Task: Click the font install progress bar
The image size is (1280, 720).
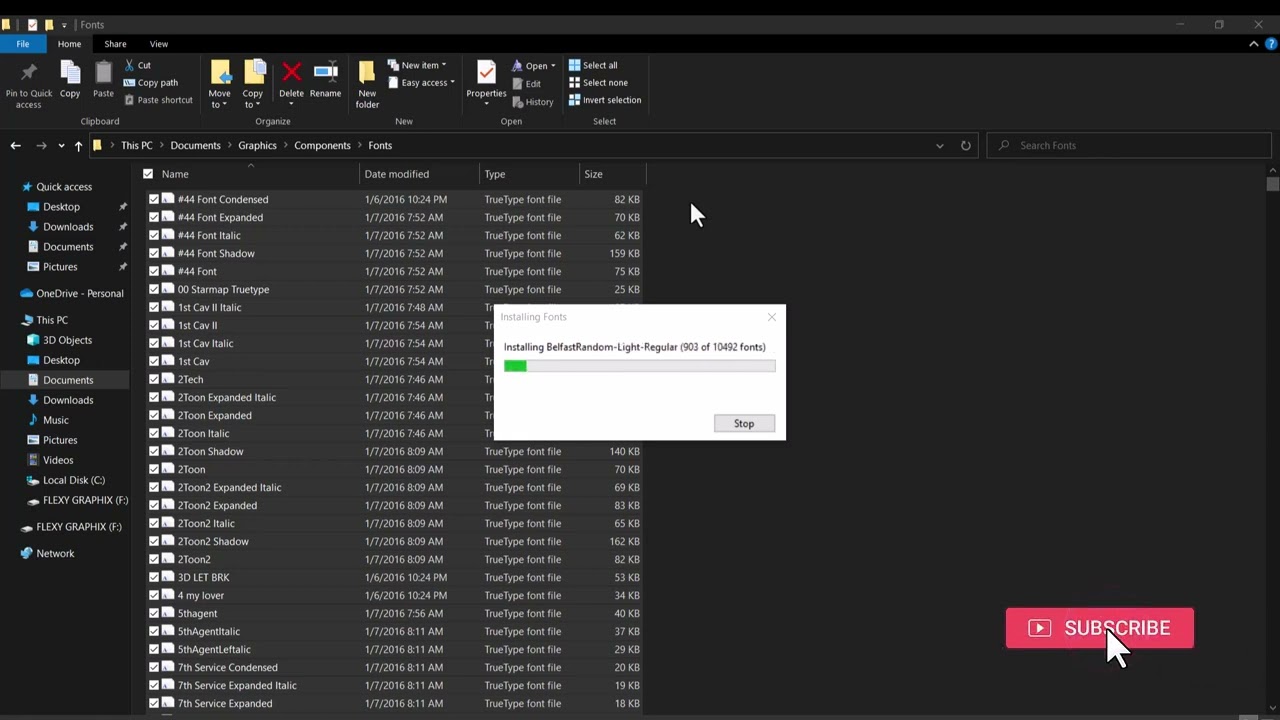Action: [639, 366]
